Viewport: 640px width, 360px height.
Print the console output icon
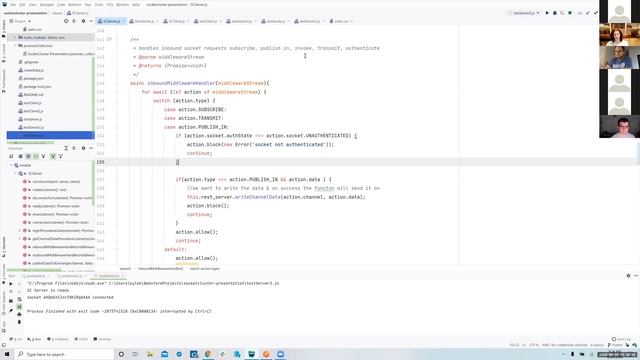pos(19,314)
